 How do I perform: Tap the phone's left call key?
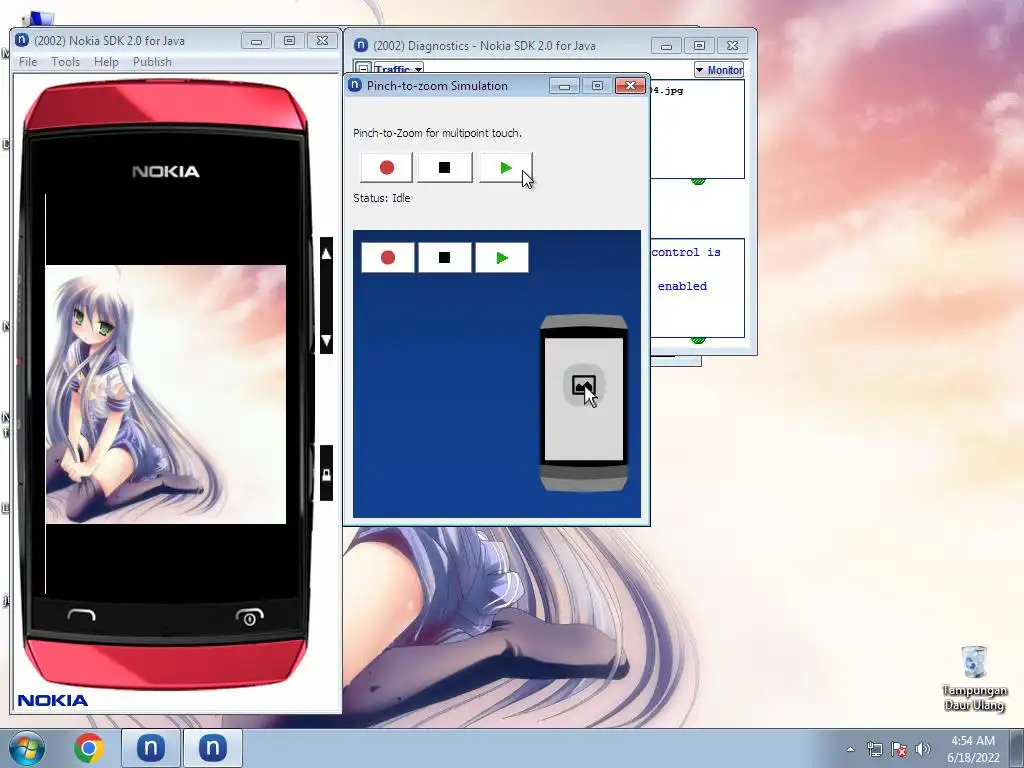pos(82,615)
